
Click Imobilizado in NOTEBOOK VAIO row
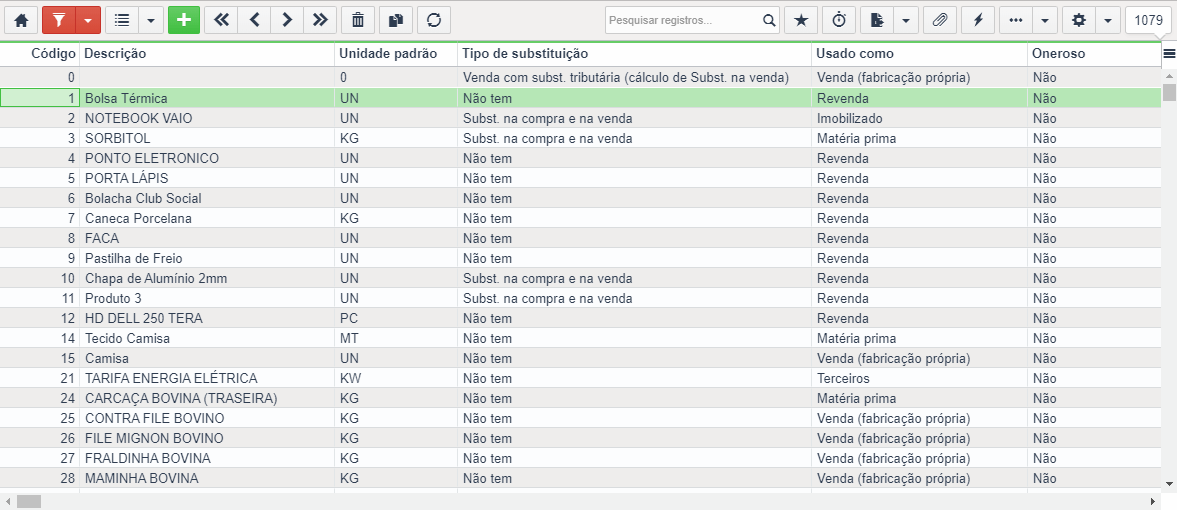850,119
